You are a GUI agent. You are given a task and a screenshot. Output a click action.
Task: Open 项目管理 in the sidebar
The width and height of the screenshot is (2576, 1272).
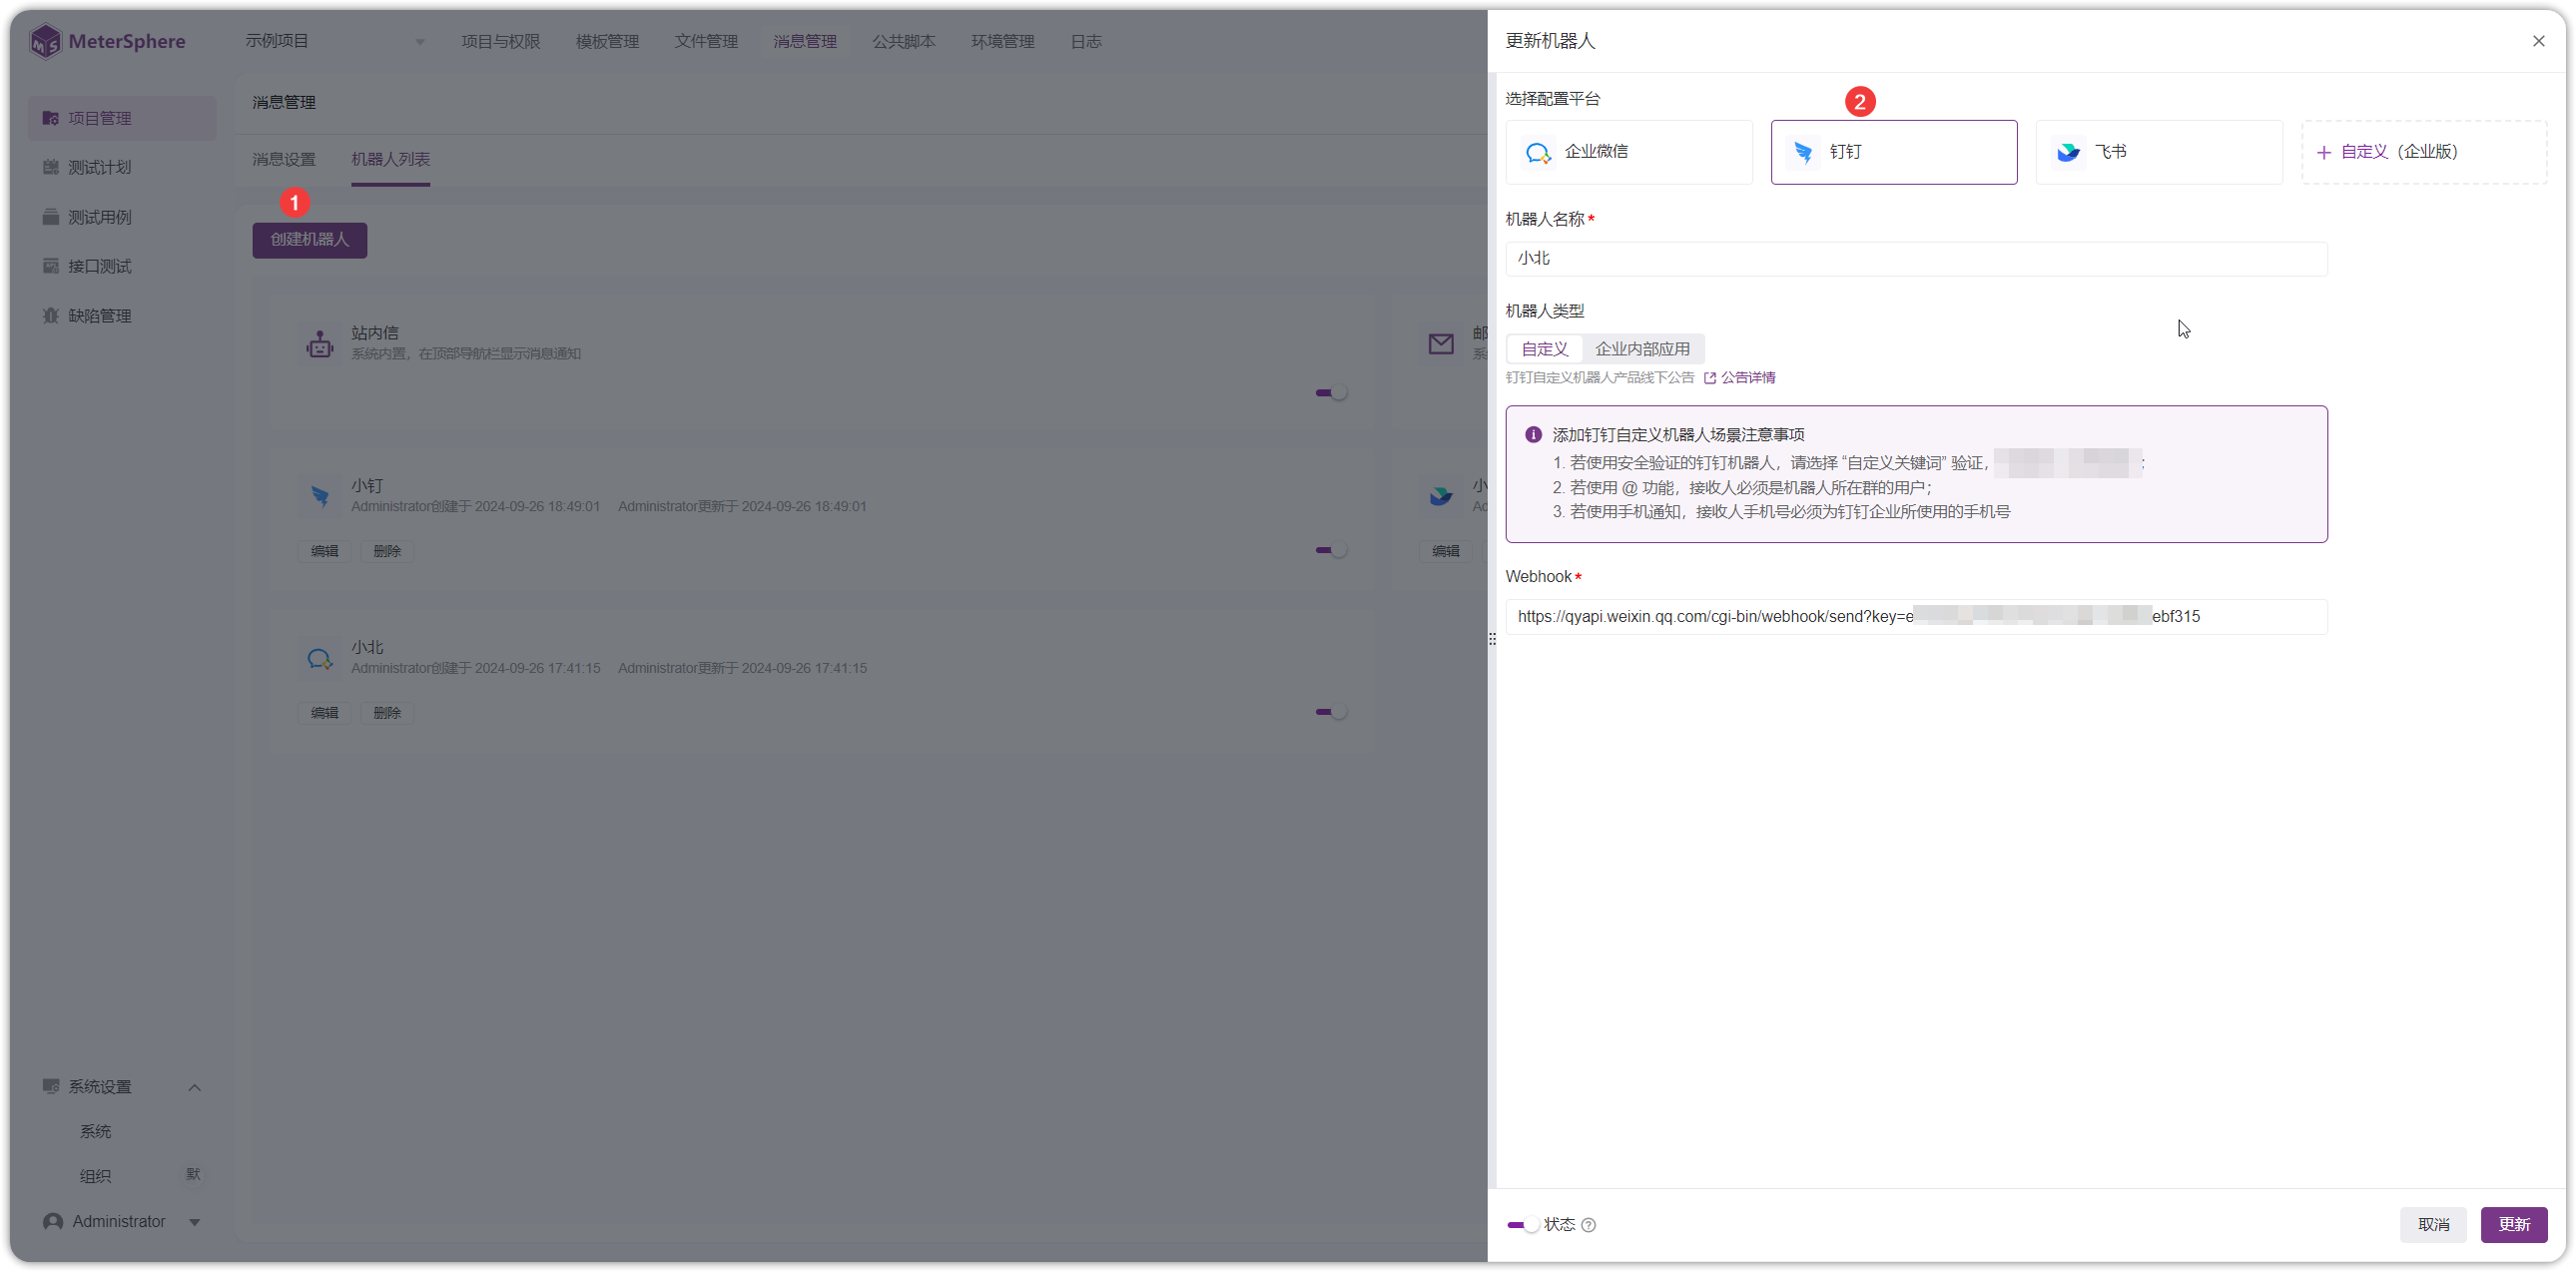[x=122, y=118]
